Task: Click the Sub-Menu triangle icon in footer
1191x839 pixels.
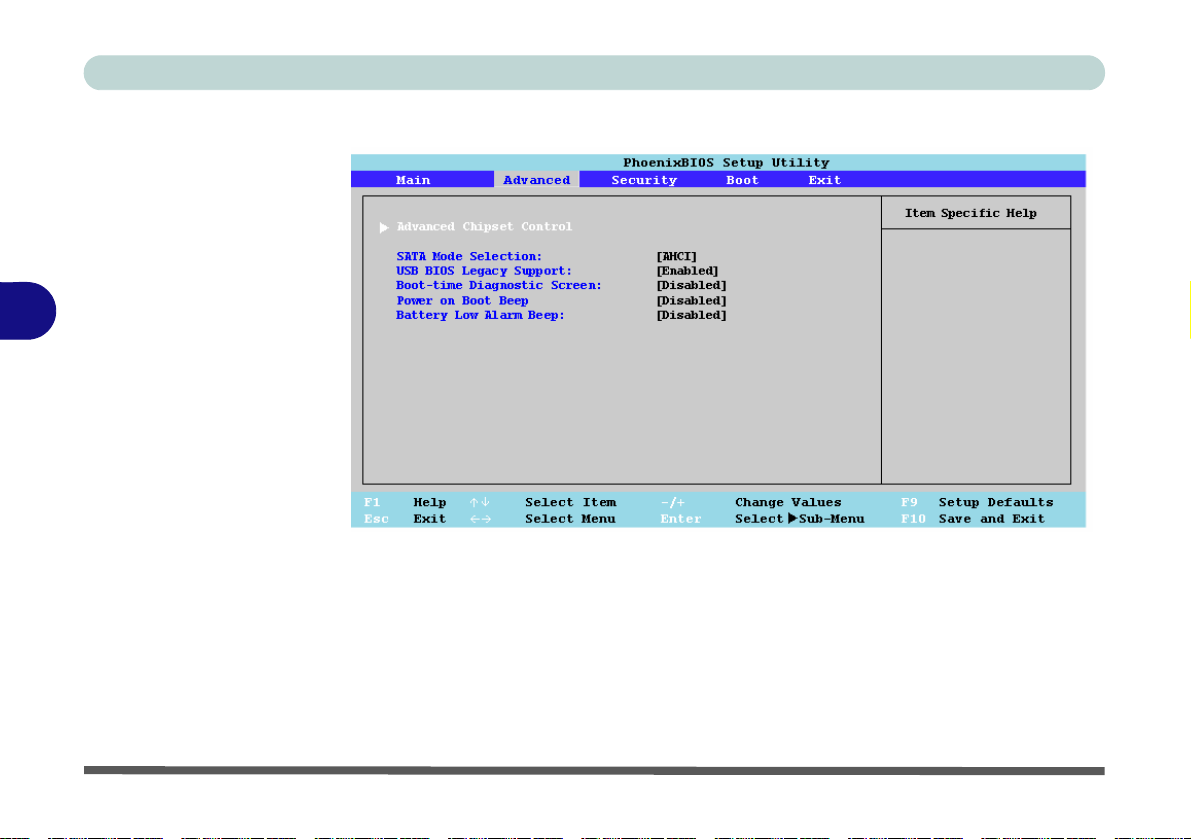Action: click(x=792, y=519)
